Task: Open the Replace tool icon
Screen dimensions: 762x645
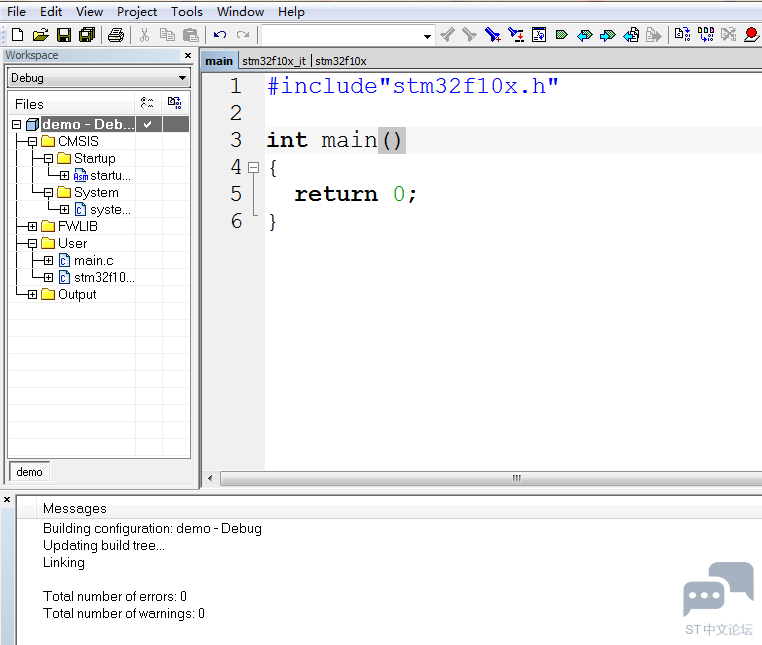Action: [516, 35]
